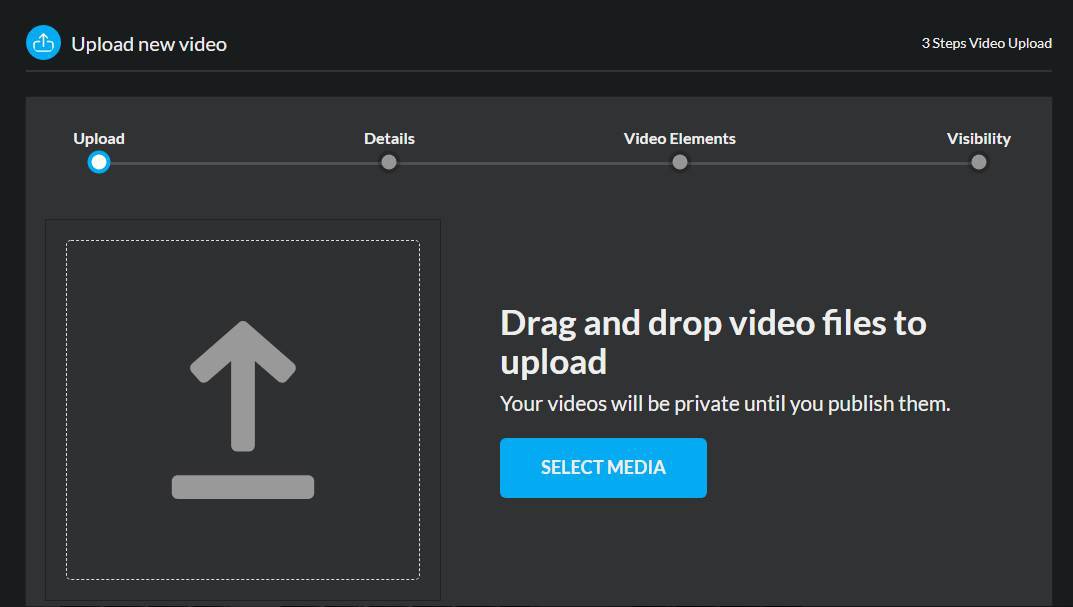1073x607 pixels.
Task: Select the active Upload step circle
Action: [98, 162]
